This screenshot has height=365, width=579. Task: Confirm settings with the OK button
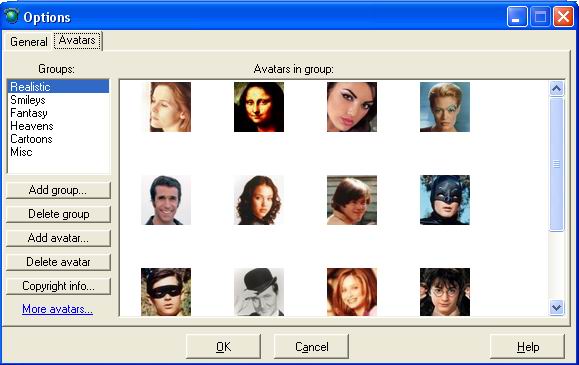pos(223,347)
